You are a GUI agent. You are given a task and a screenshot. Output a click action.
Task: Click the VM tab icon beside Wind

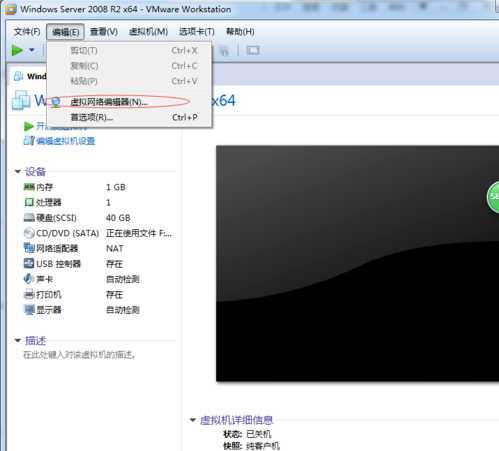(18, 76)
